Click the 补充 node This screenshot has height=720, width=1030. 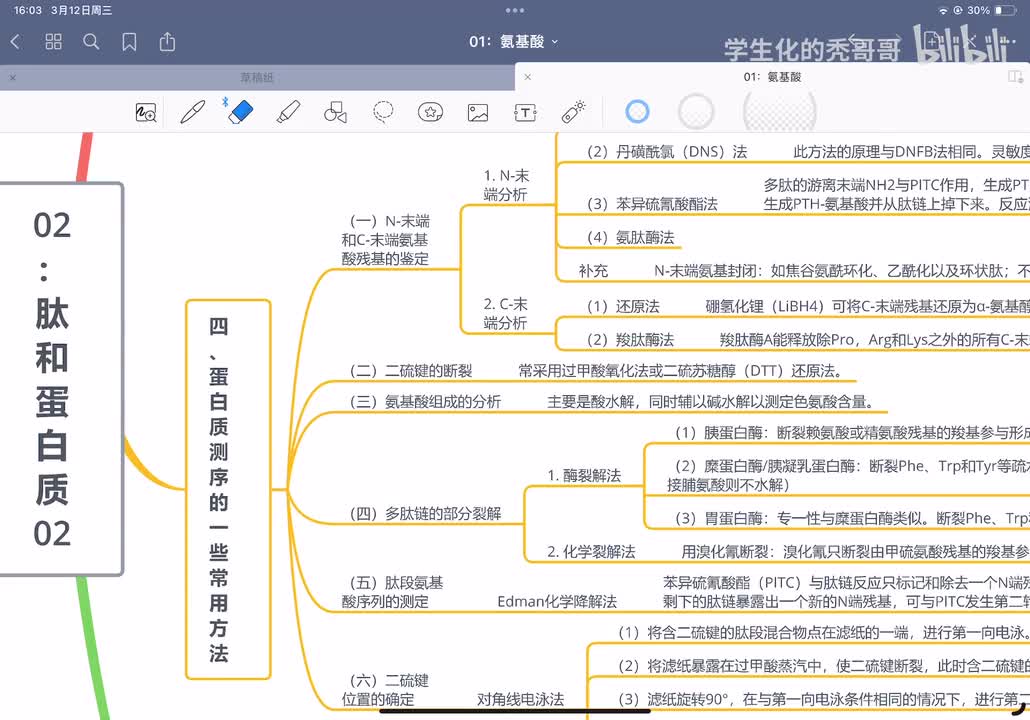(593, 271)
